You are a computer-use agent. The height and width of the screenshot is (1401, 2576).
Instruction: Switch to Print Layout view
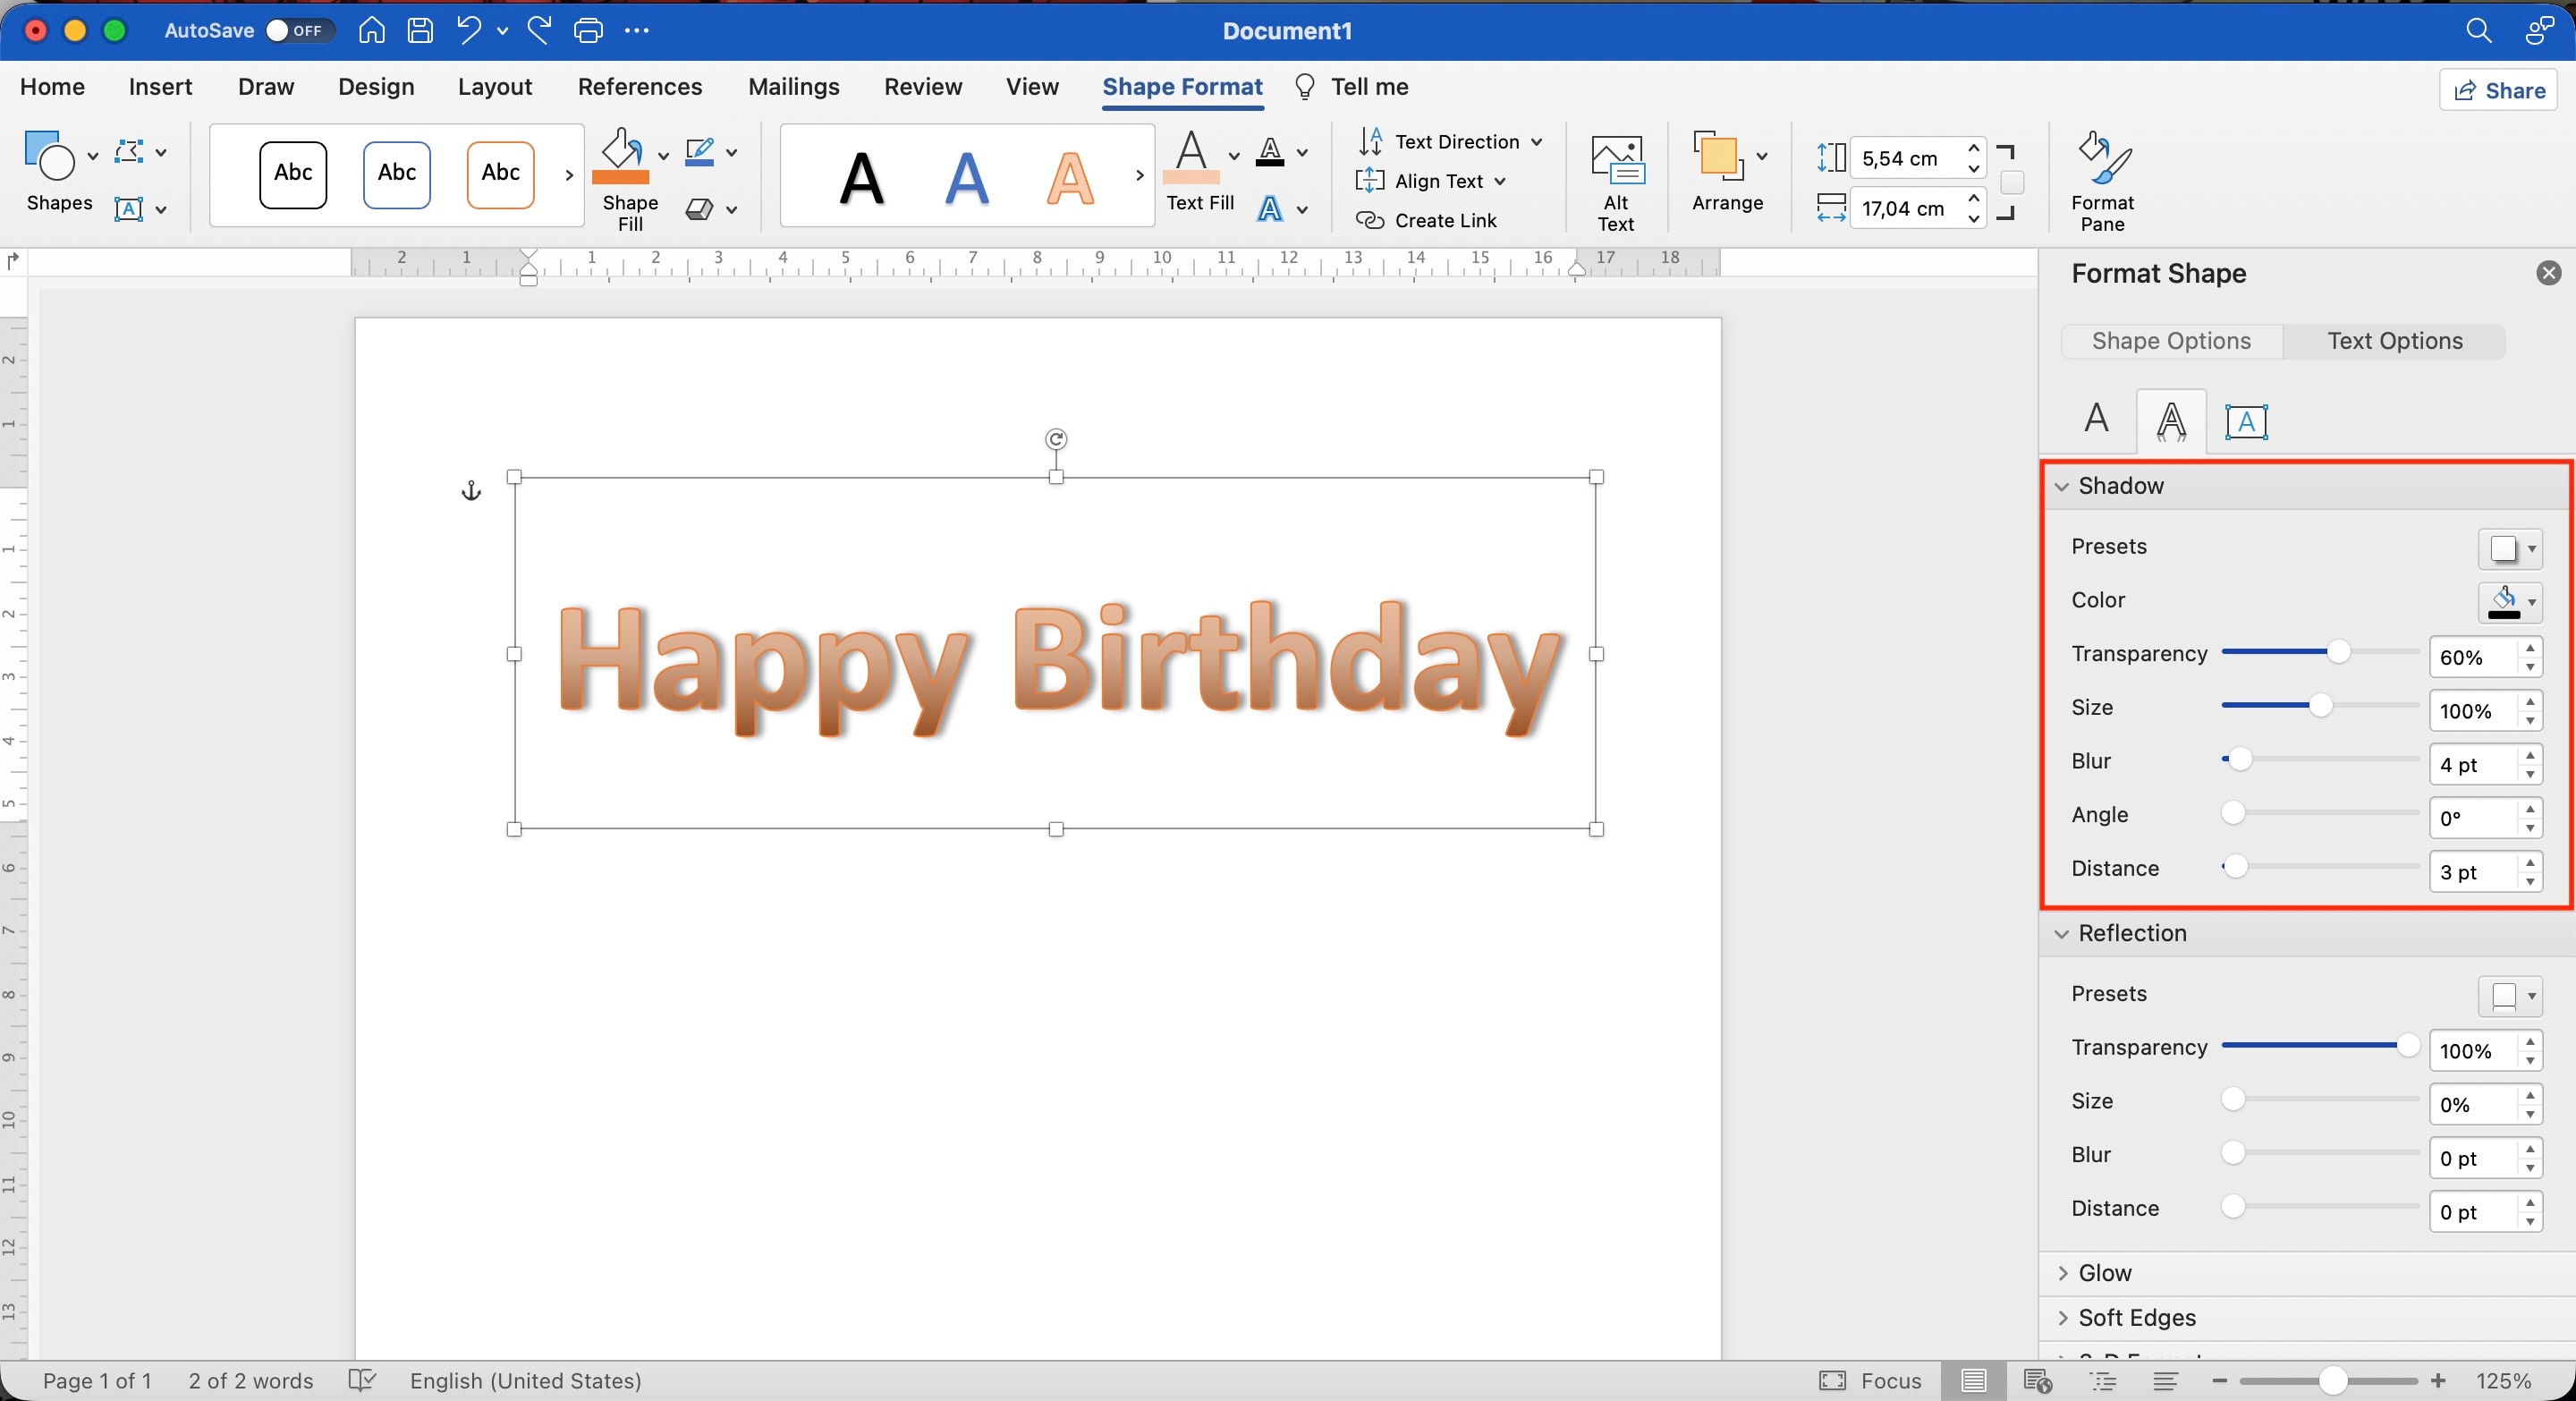pos(1974,1381)
